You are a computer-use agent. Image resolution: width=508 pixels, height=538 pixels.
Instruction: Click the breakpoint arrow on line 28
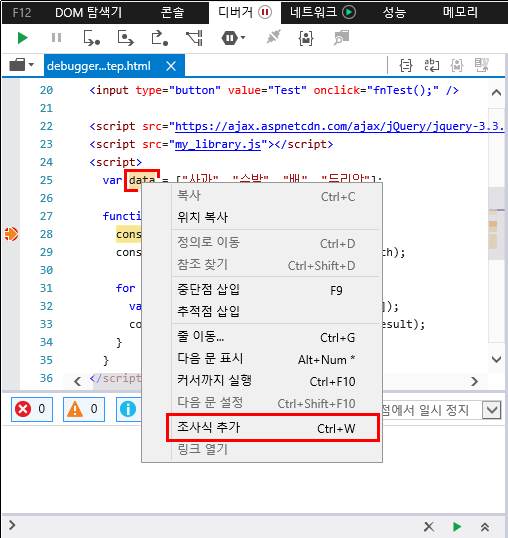pos(11,234)
